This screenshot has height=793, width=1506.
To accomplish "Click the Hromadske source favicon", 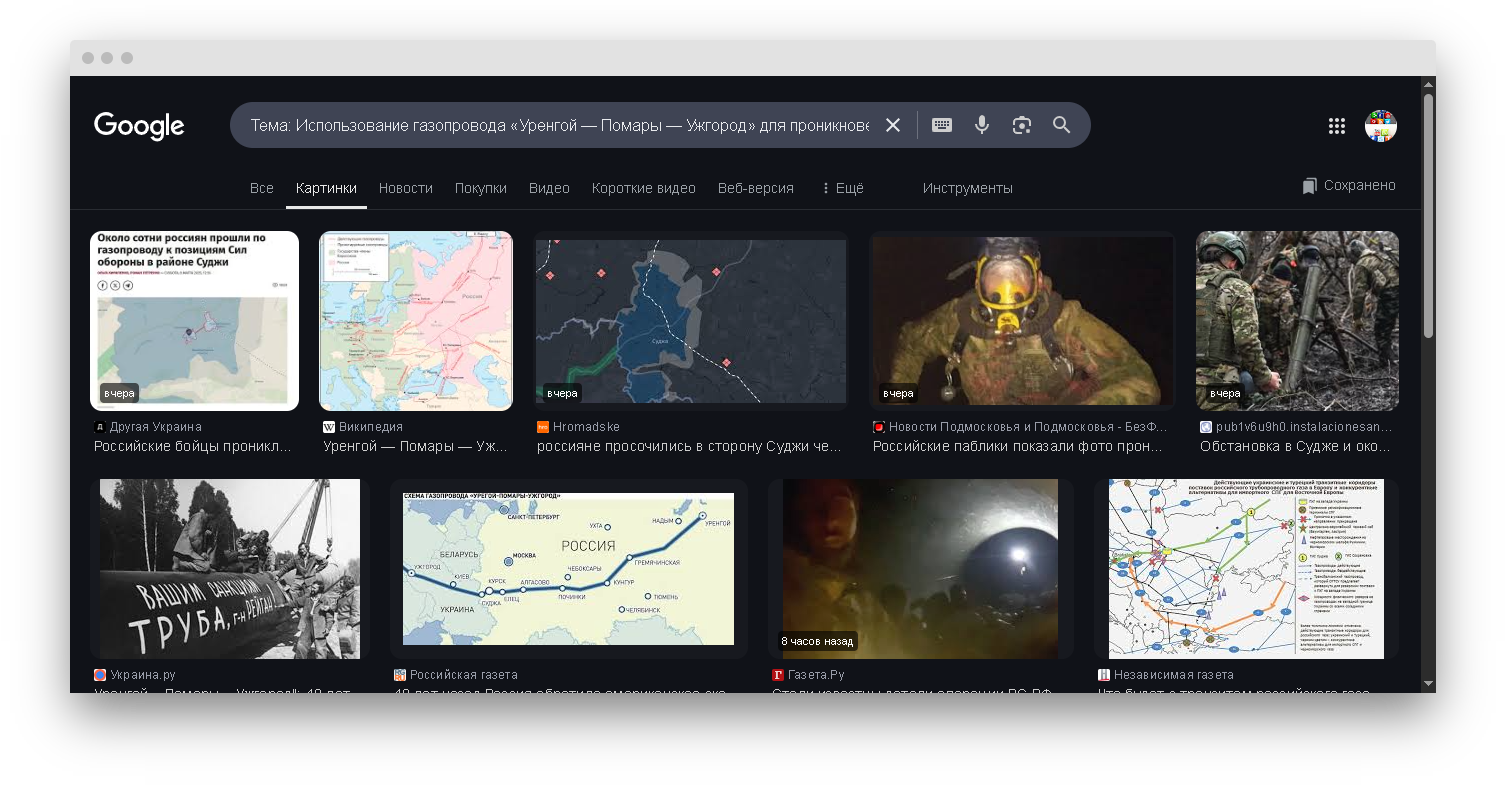I will click(x=543, y=427).
